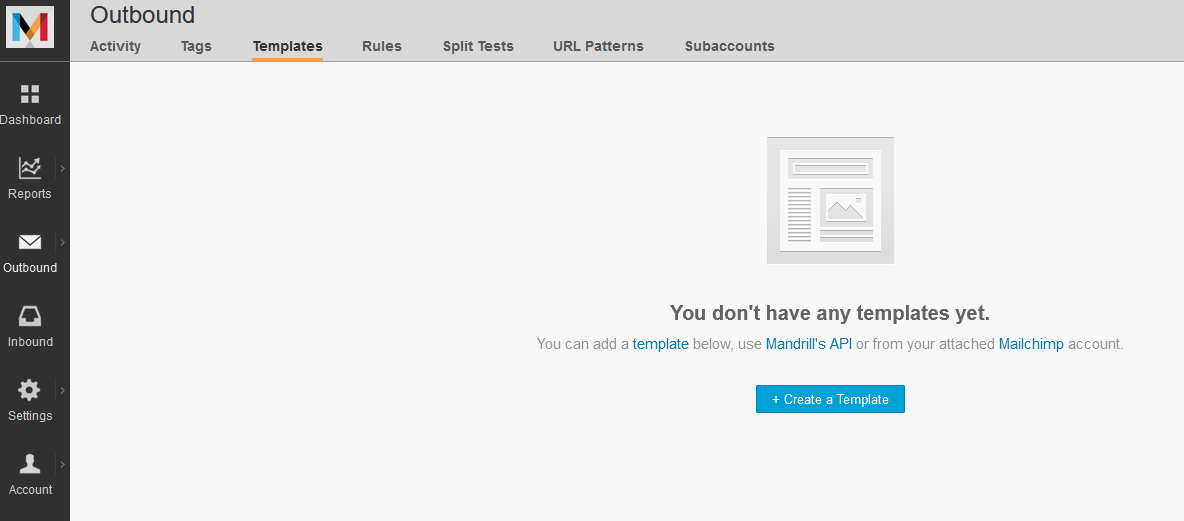This screenshot has height=521, width=1184.
Task: Click the Mandrill logo icon
Action: [x=30, y=26]
